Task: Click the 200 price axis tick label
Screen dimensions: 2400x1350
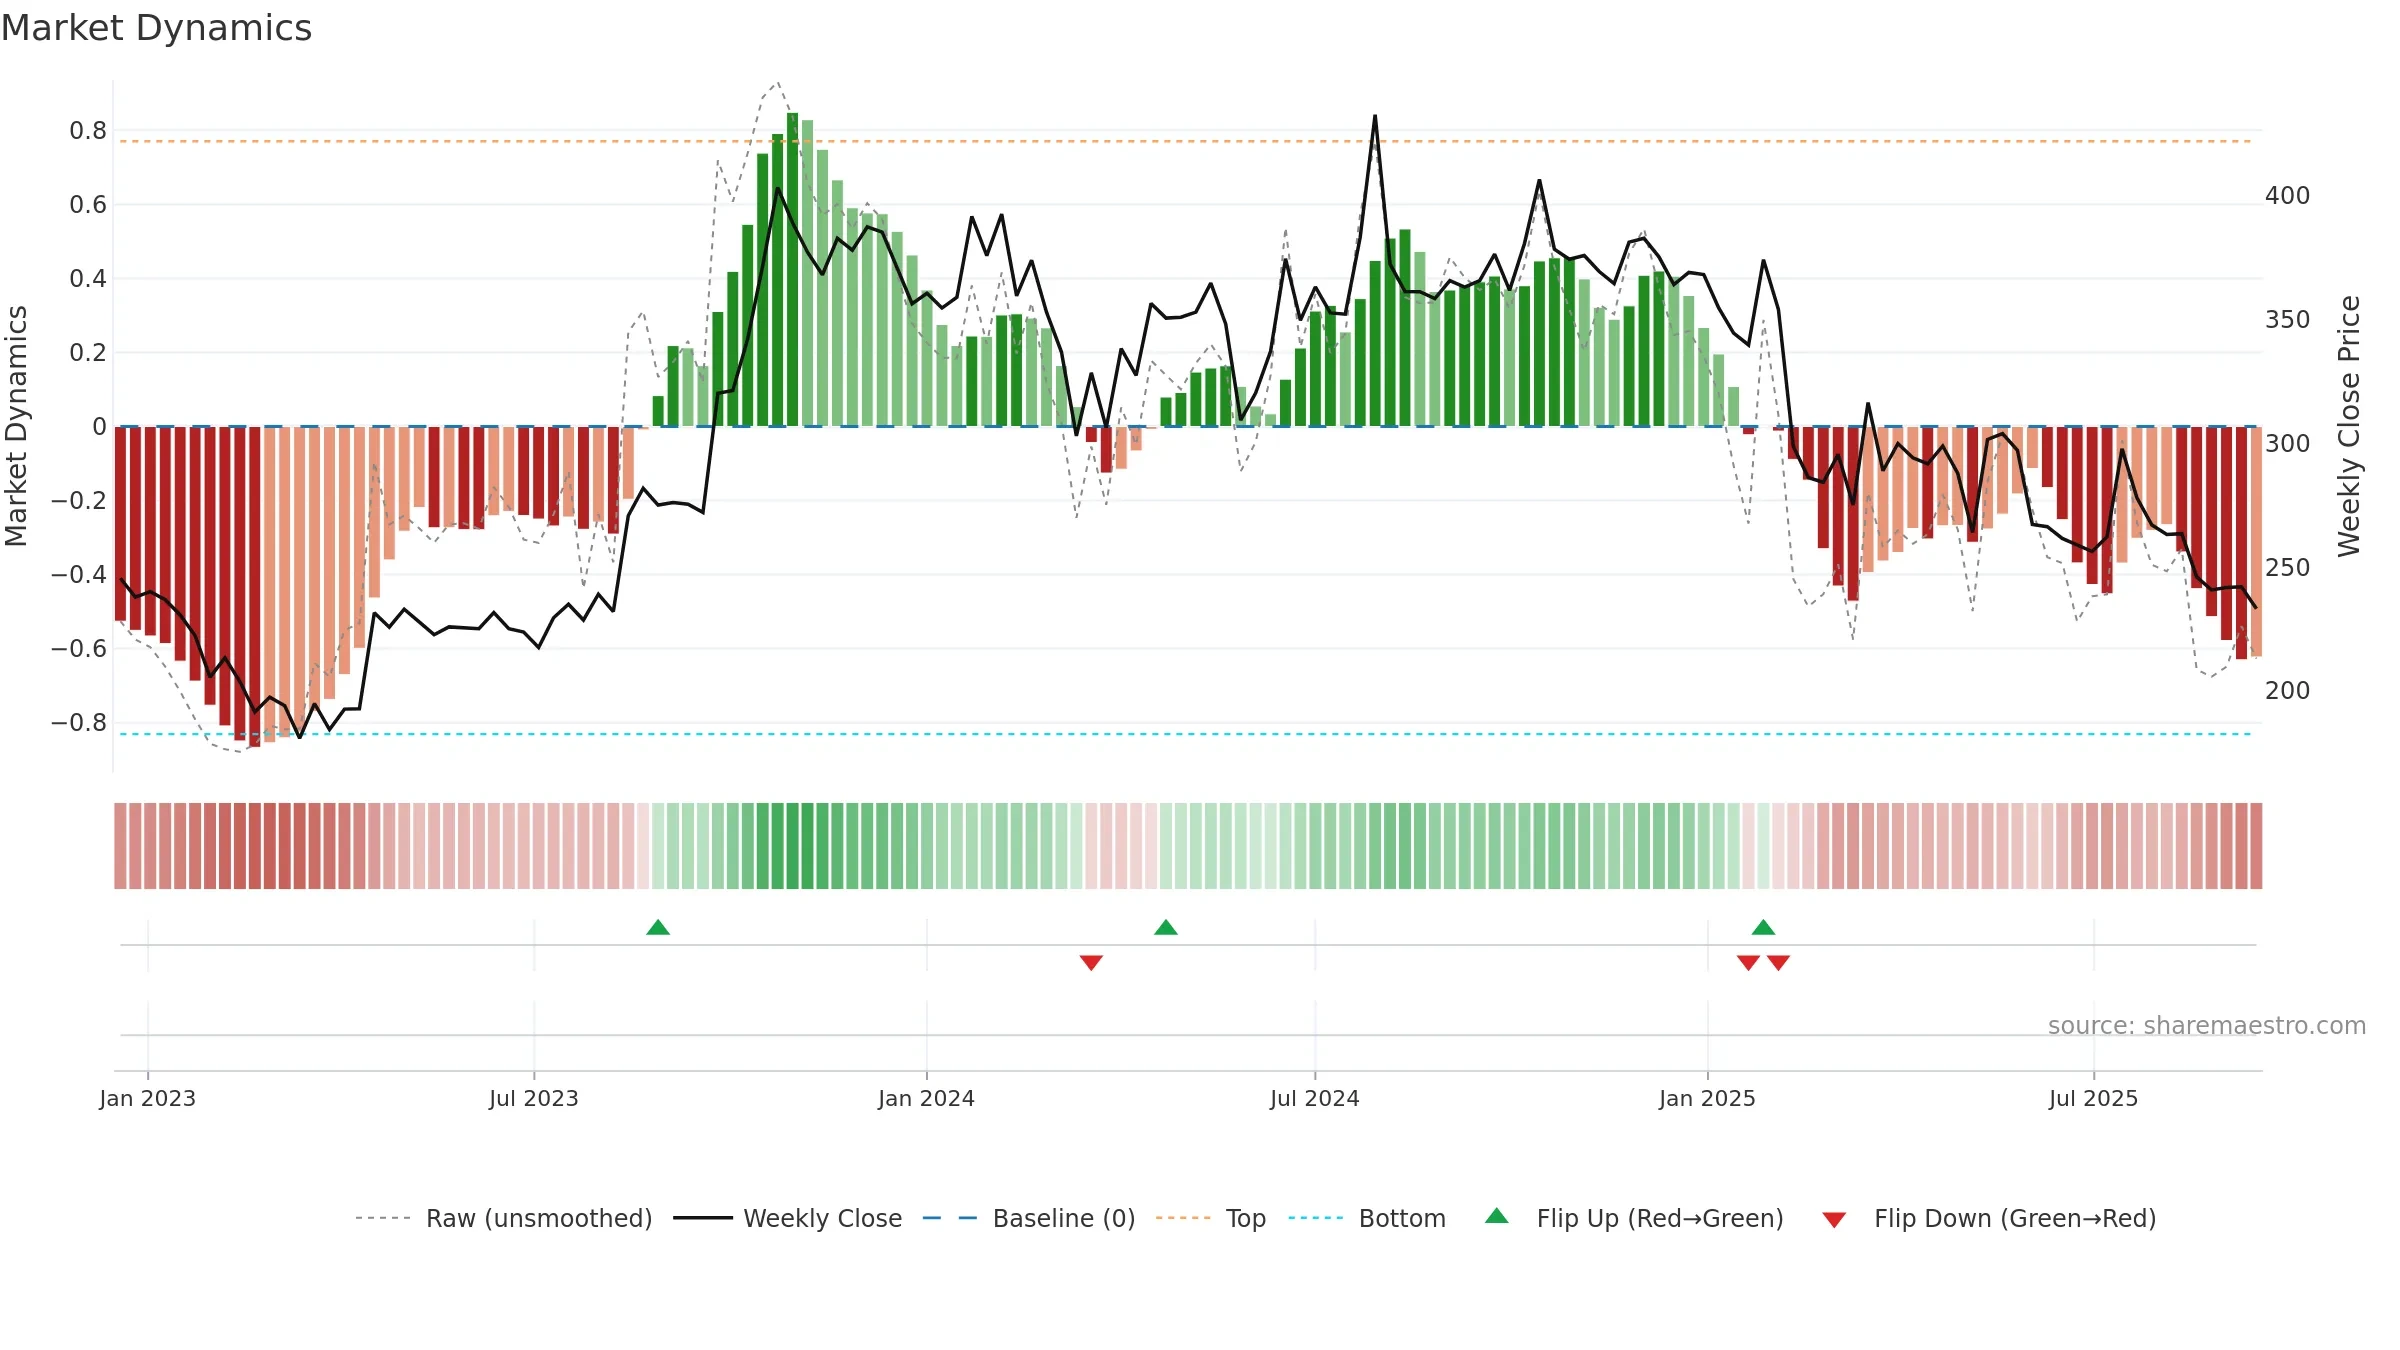Action: [2288, 691]
